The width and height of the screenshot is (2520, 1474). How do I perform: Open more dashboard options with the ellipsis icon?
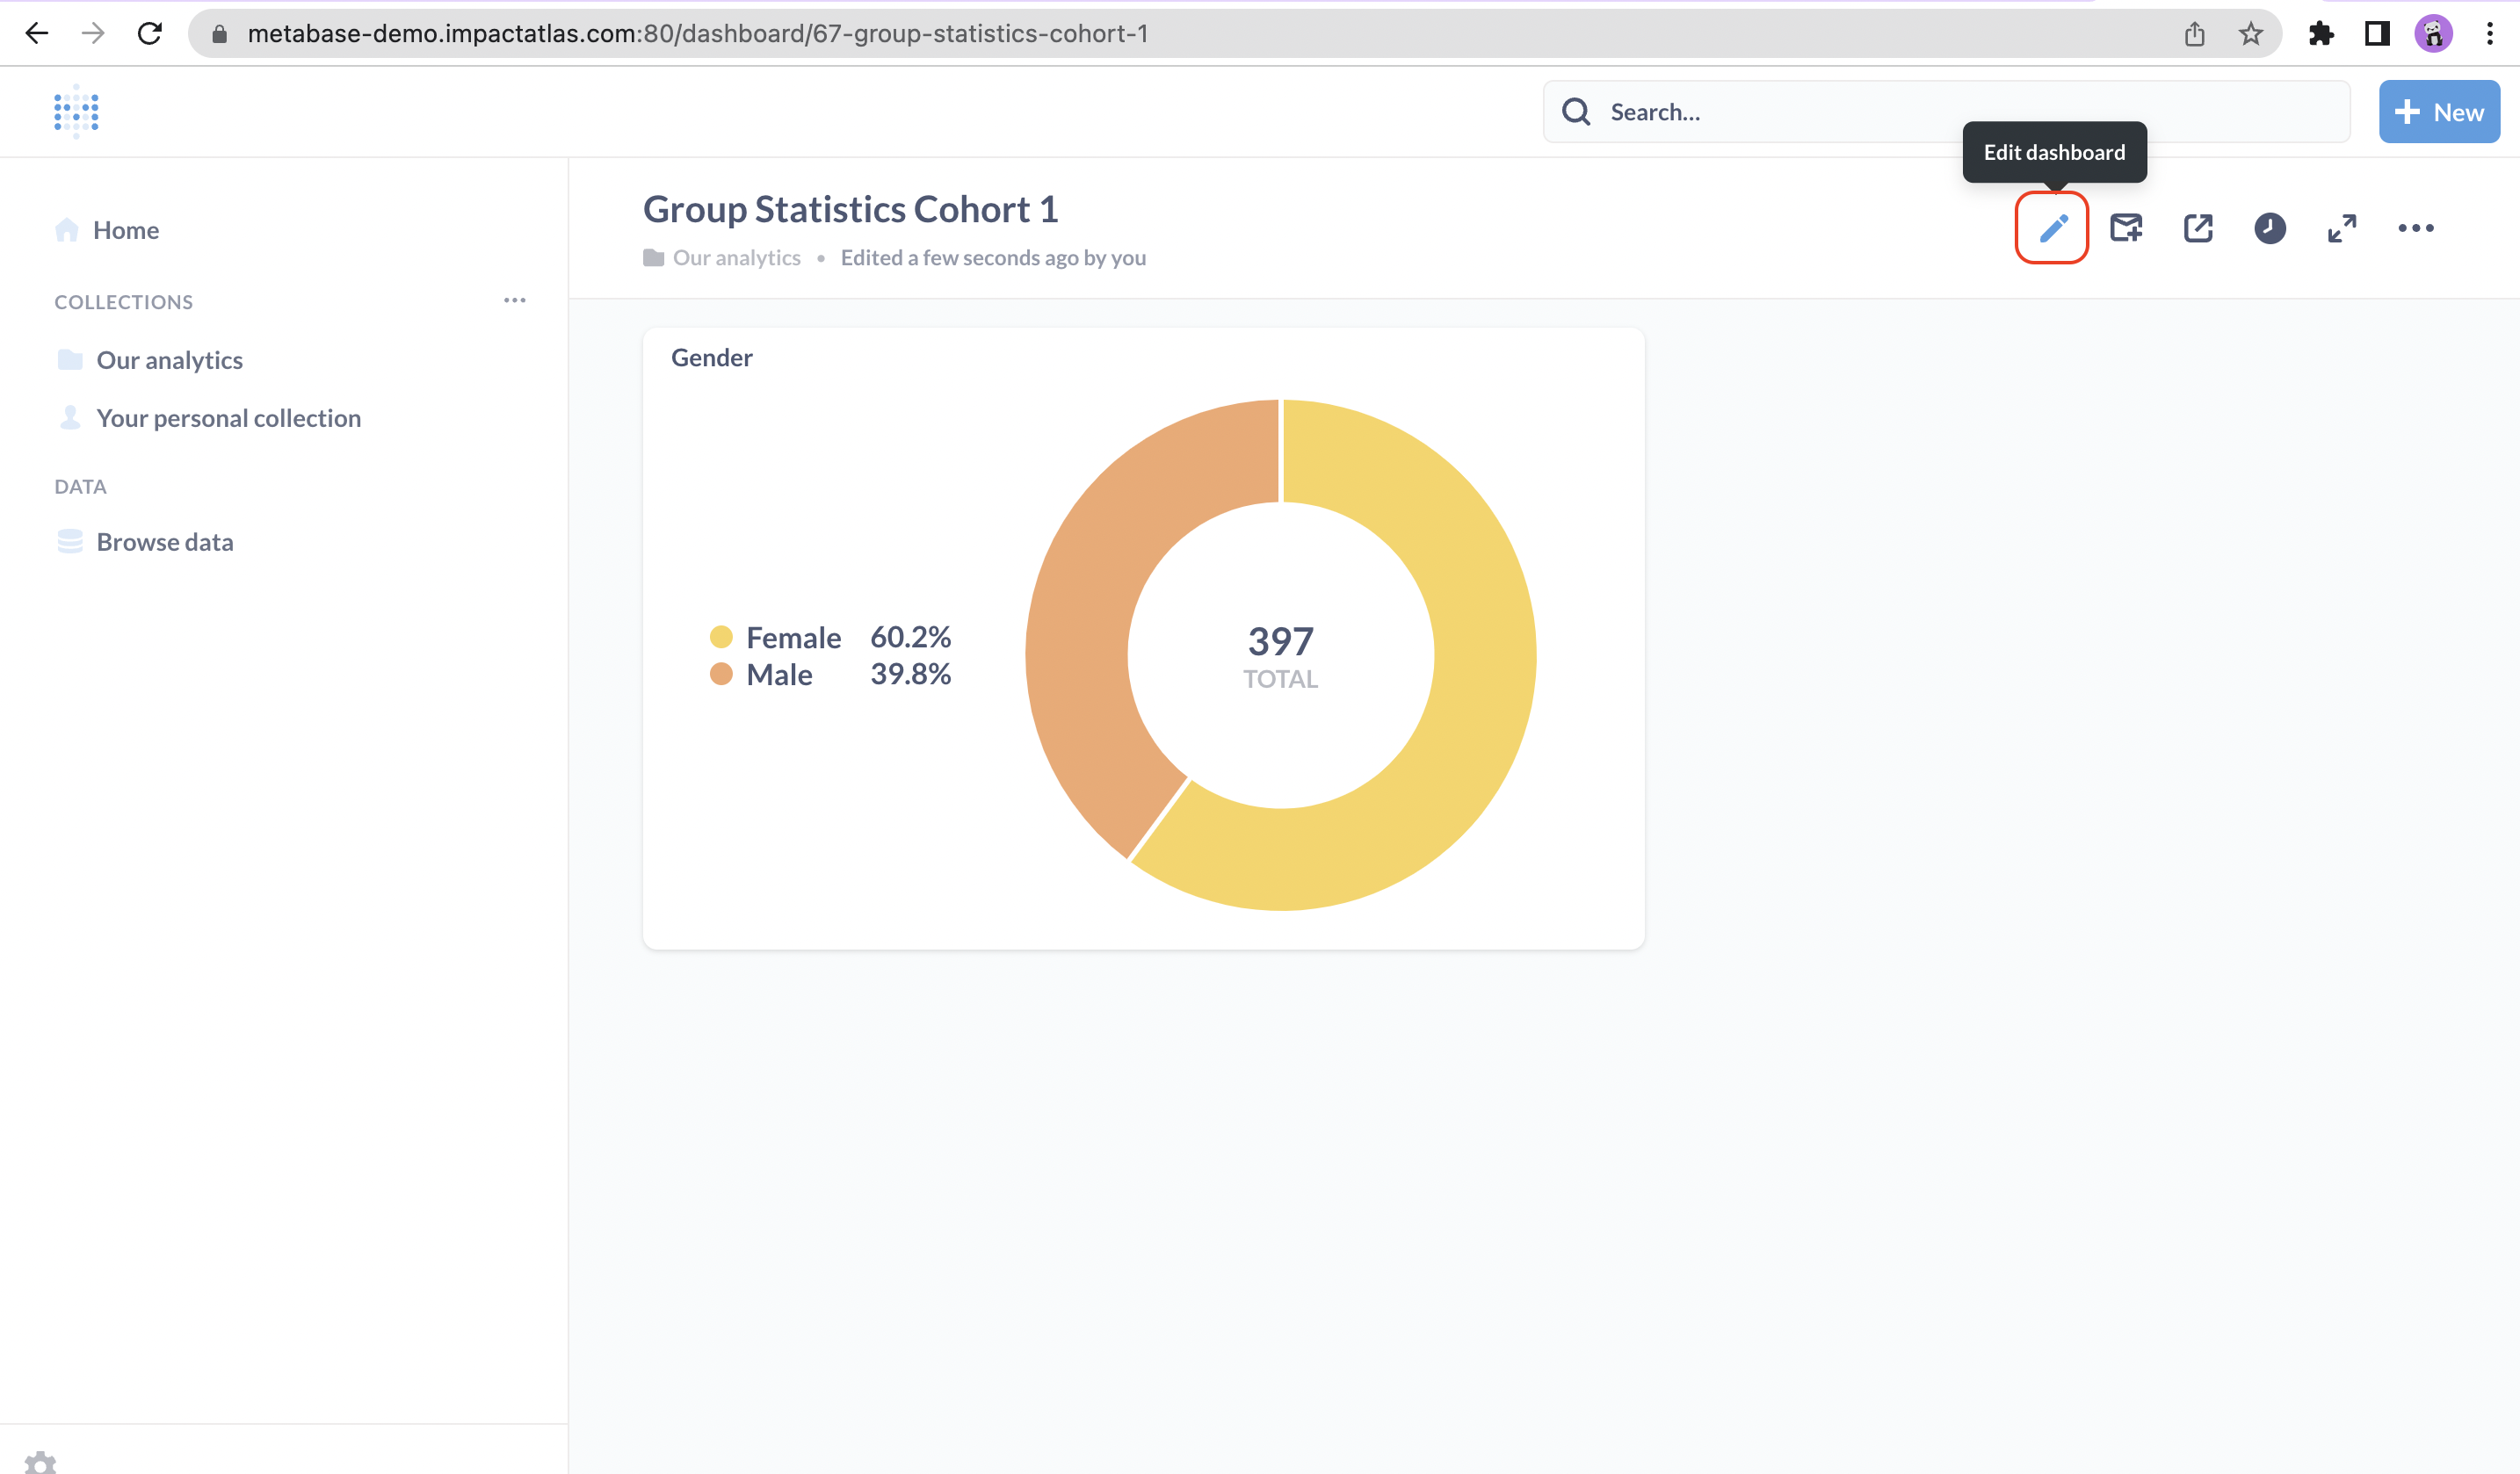click(x=2415, y=228)
